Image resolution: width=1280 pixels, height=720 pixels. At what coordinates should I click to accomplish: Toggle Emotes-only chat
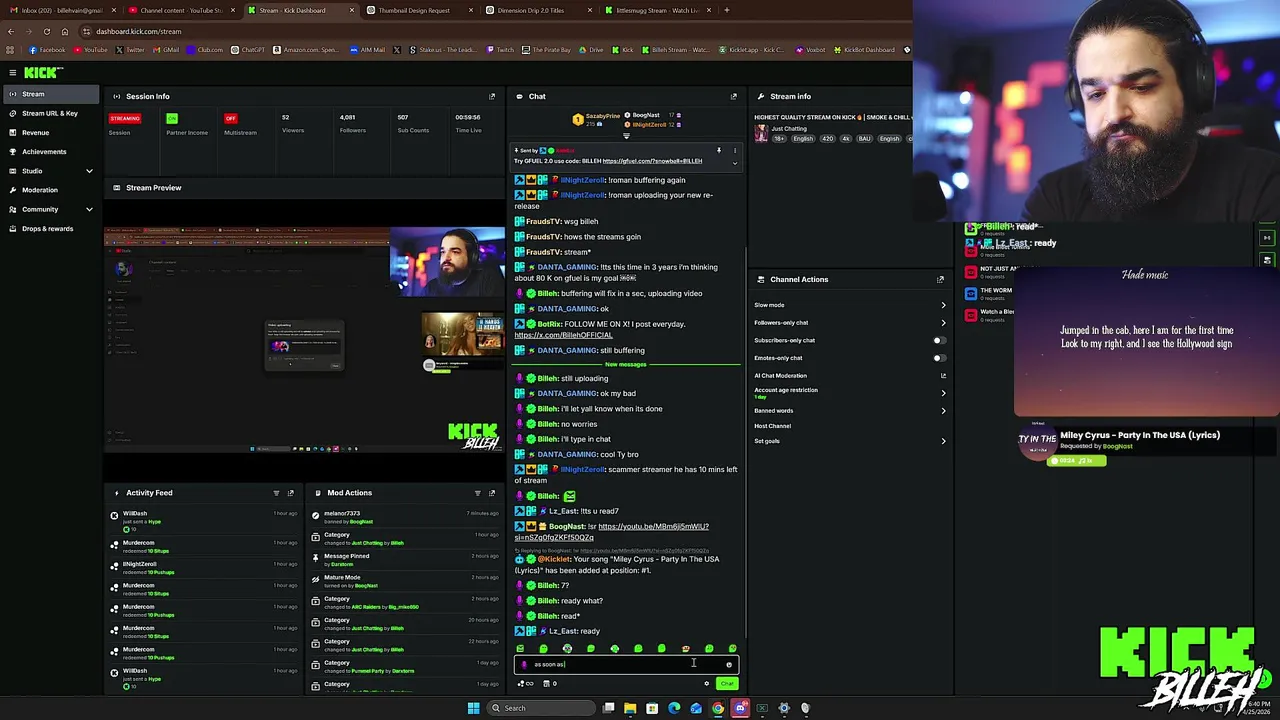click(938, 358)
